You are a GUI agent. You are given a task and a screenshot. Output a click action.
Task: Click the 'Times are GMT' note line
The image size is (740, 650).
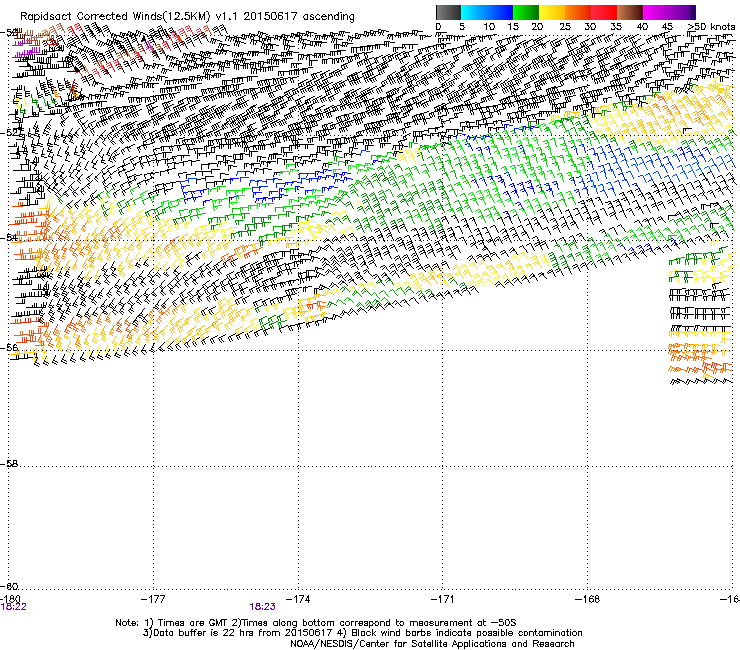click(x=316, y=623)
